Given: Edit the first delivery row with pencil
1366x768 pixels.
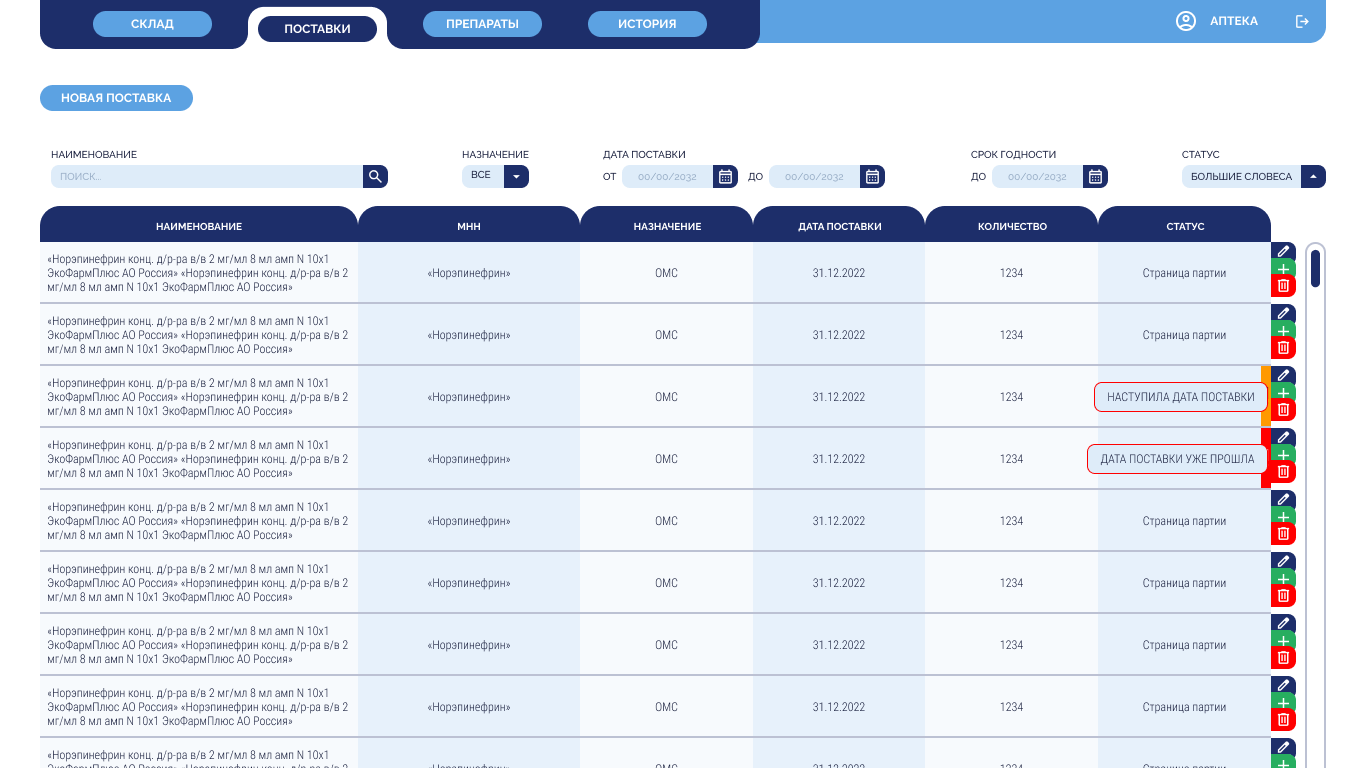Looking at the screenshot, I should tap(1283, 251).
